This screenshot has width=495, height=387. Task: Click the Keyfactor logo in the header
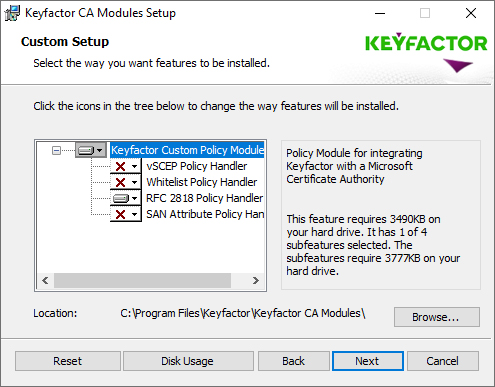[426, 52]
